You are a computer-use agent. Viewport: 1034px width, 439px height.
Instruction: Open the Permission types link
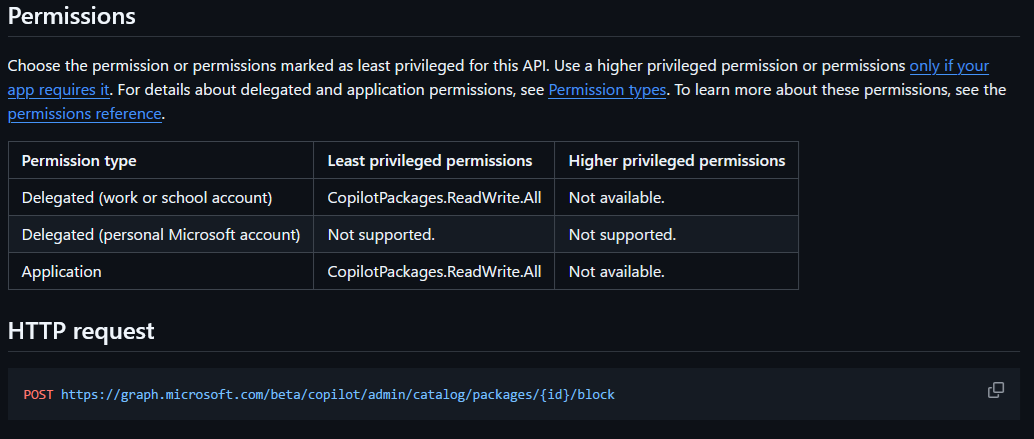(607, 90)
